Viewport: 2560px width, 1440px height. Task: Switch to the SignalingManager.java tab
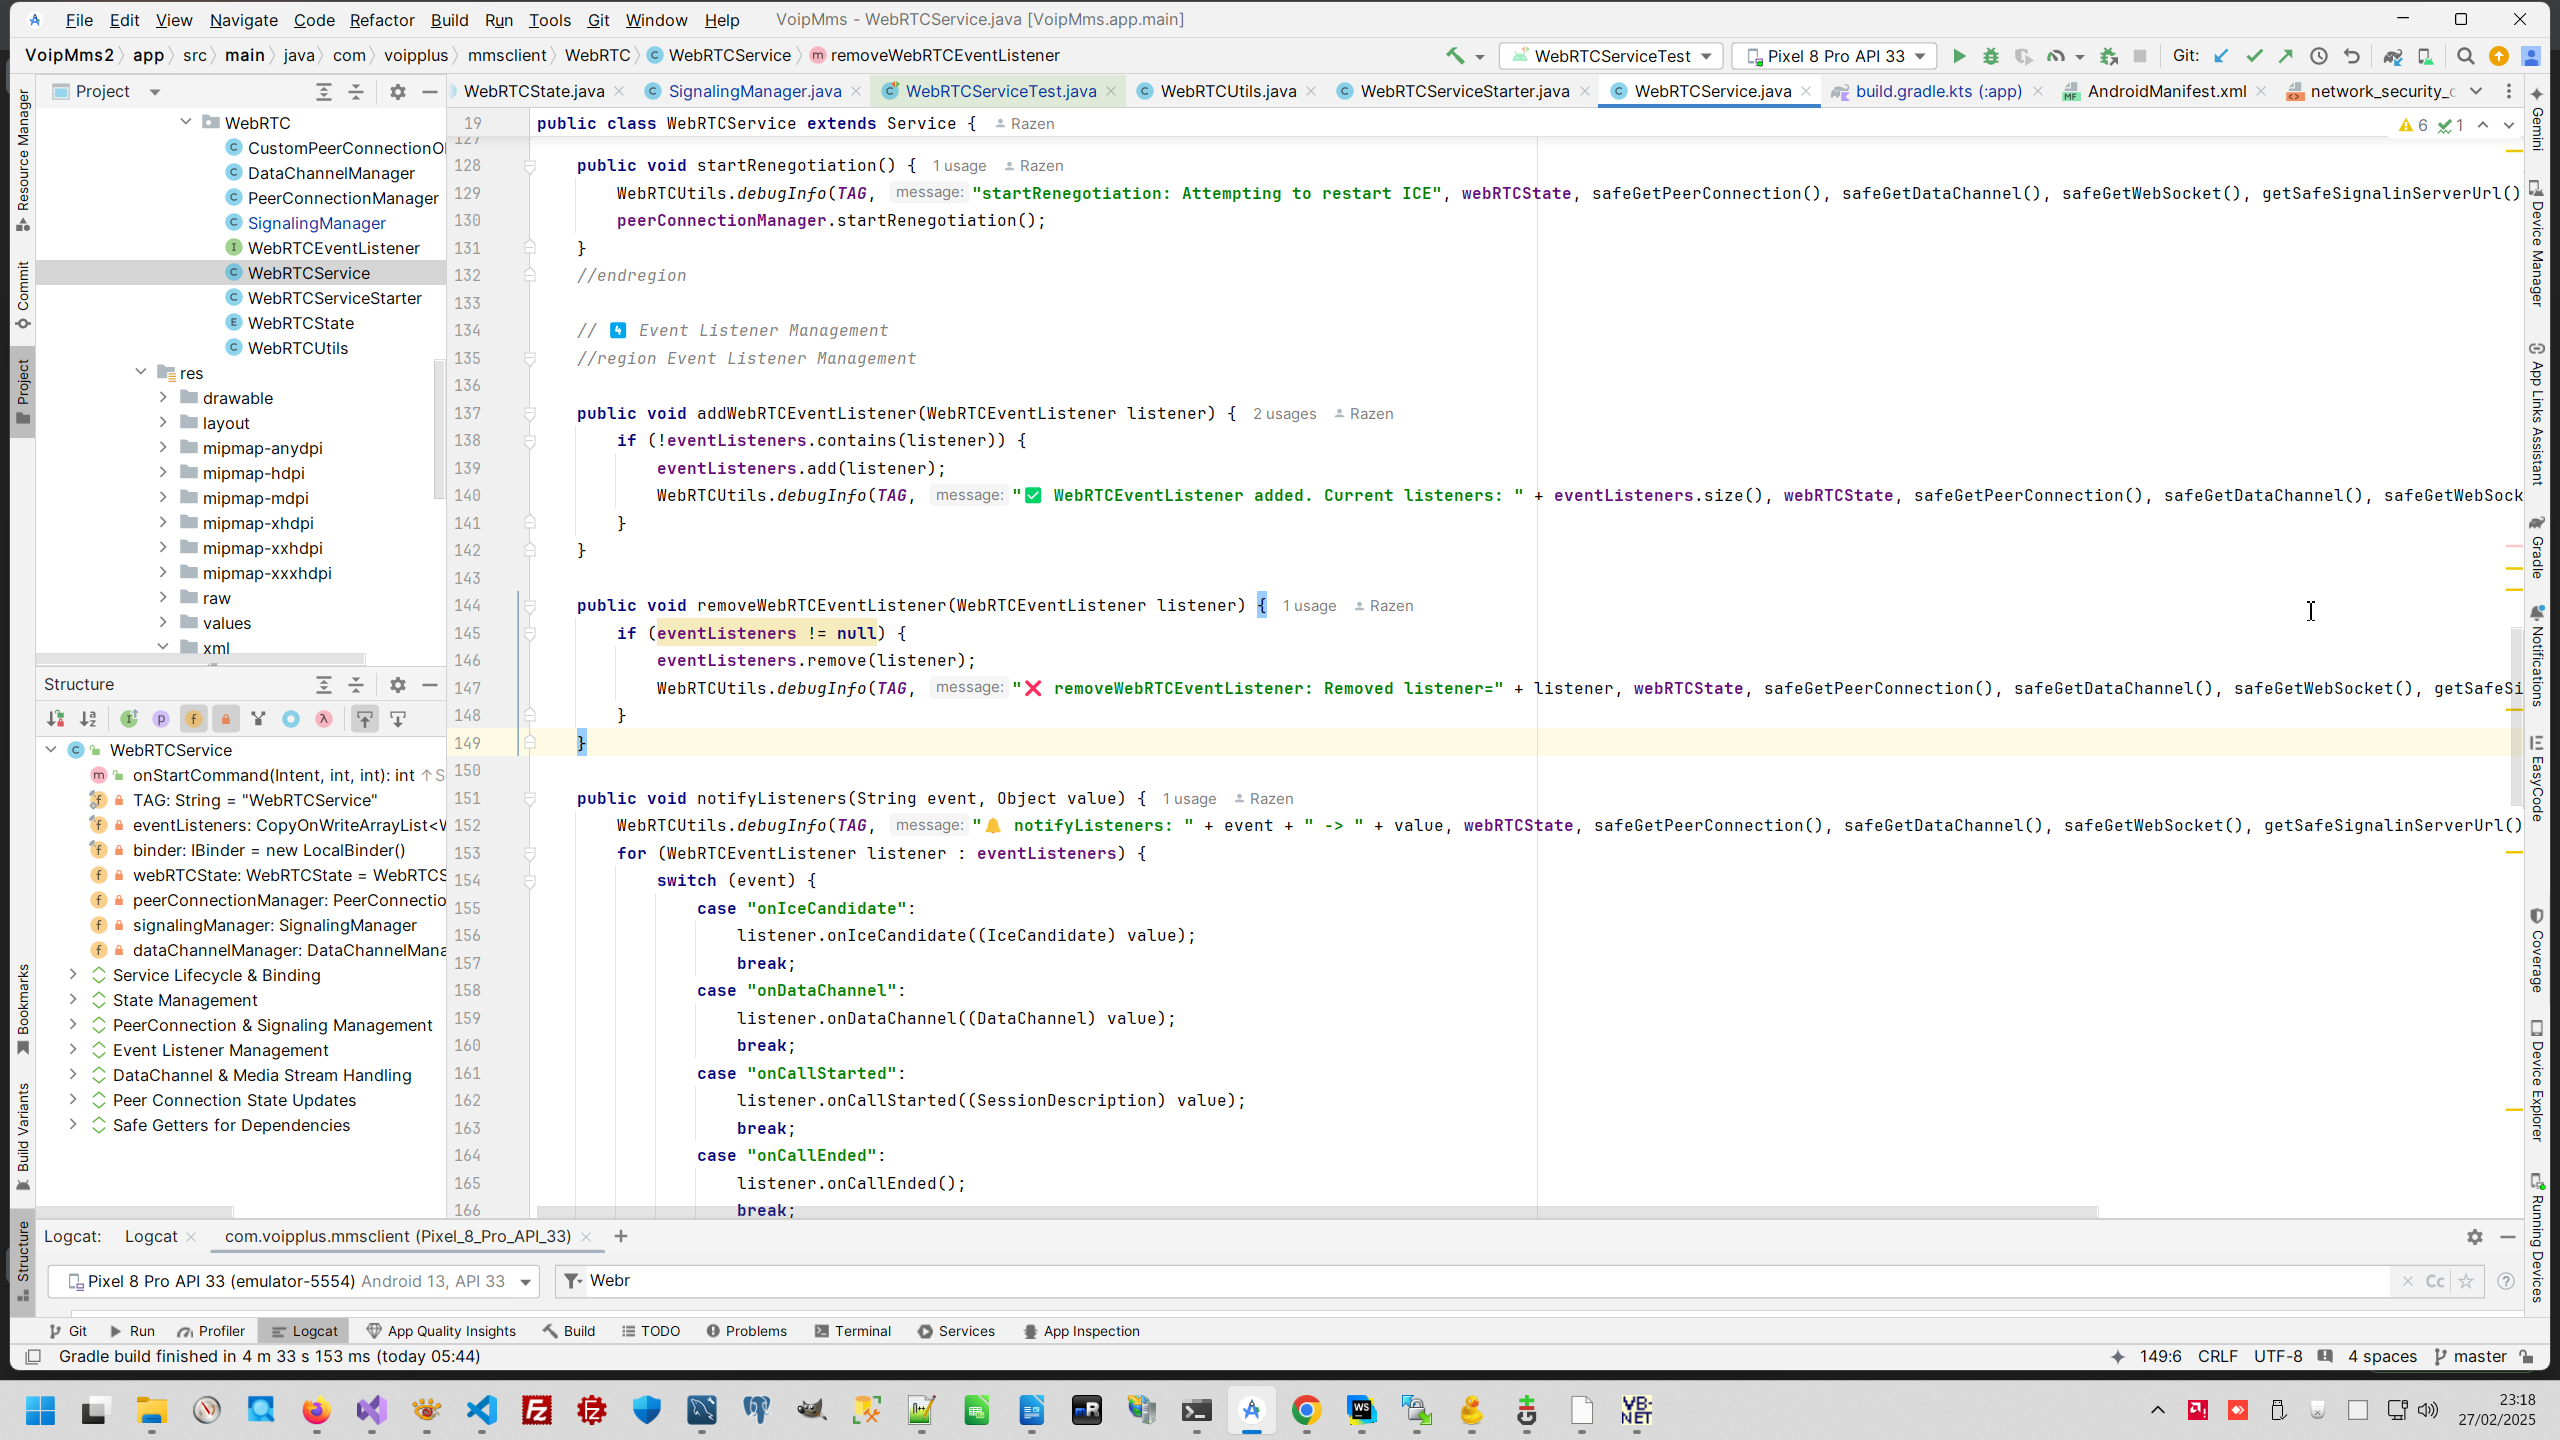point(754,91)
